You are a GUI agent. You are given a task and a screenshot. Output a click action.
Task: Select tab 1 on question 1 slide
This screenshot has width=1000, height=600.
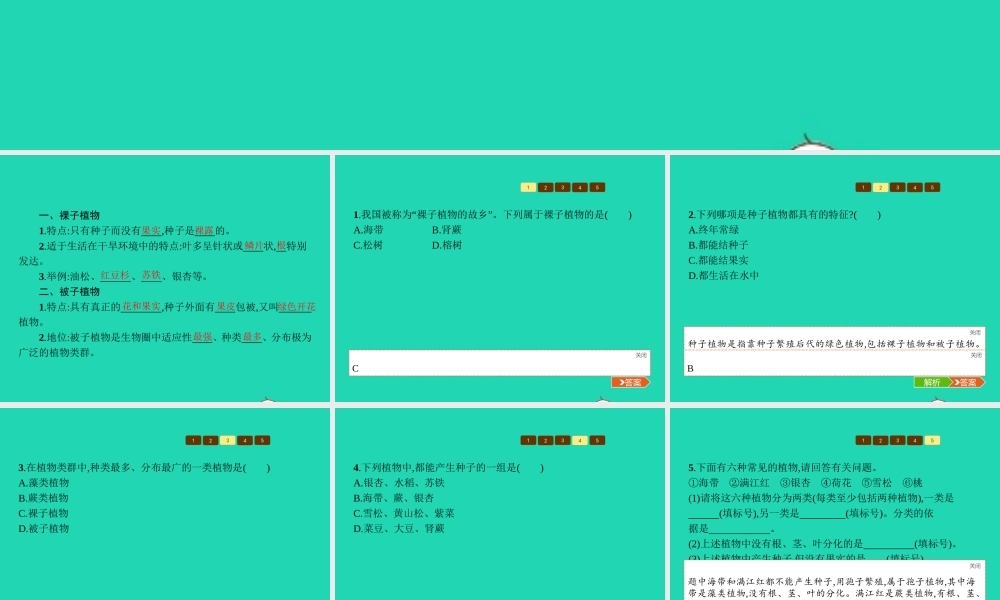528,187
